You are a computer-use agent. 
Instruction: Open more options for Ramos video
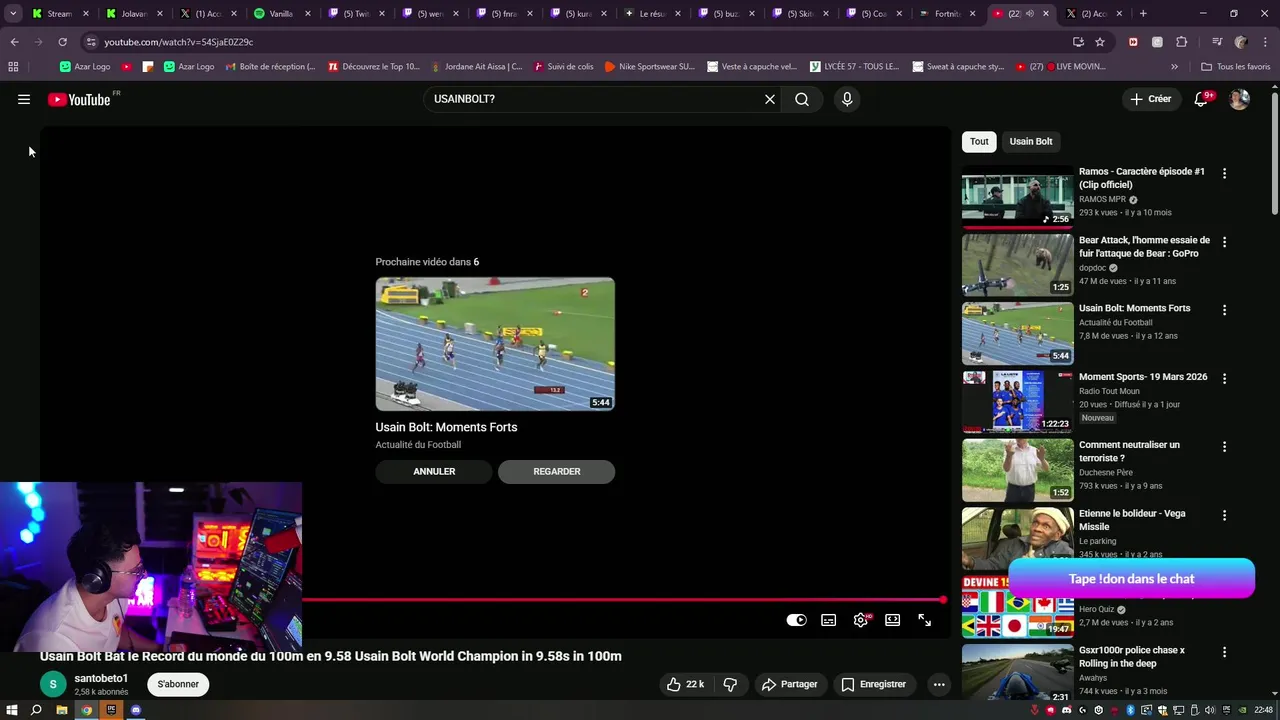(x=1224, y=173)
